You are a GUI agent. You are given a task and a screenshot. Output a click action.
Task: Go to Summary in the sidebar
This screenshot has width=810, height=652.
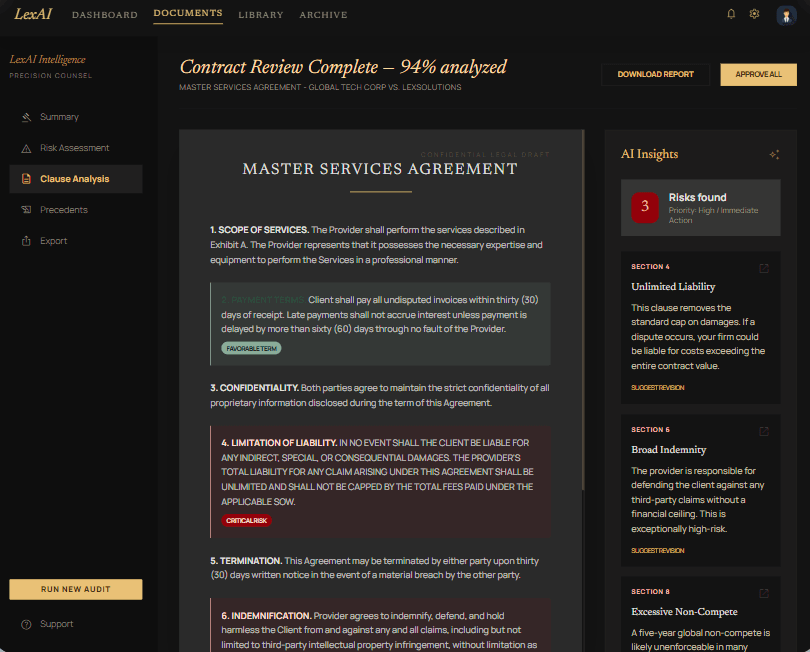coord(59,117)
